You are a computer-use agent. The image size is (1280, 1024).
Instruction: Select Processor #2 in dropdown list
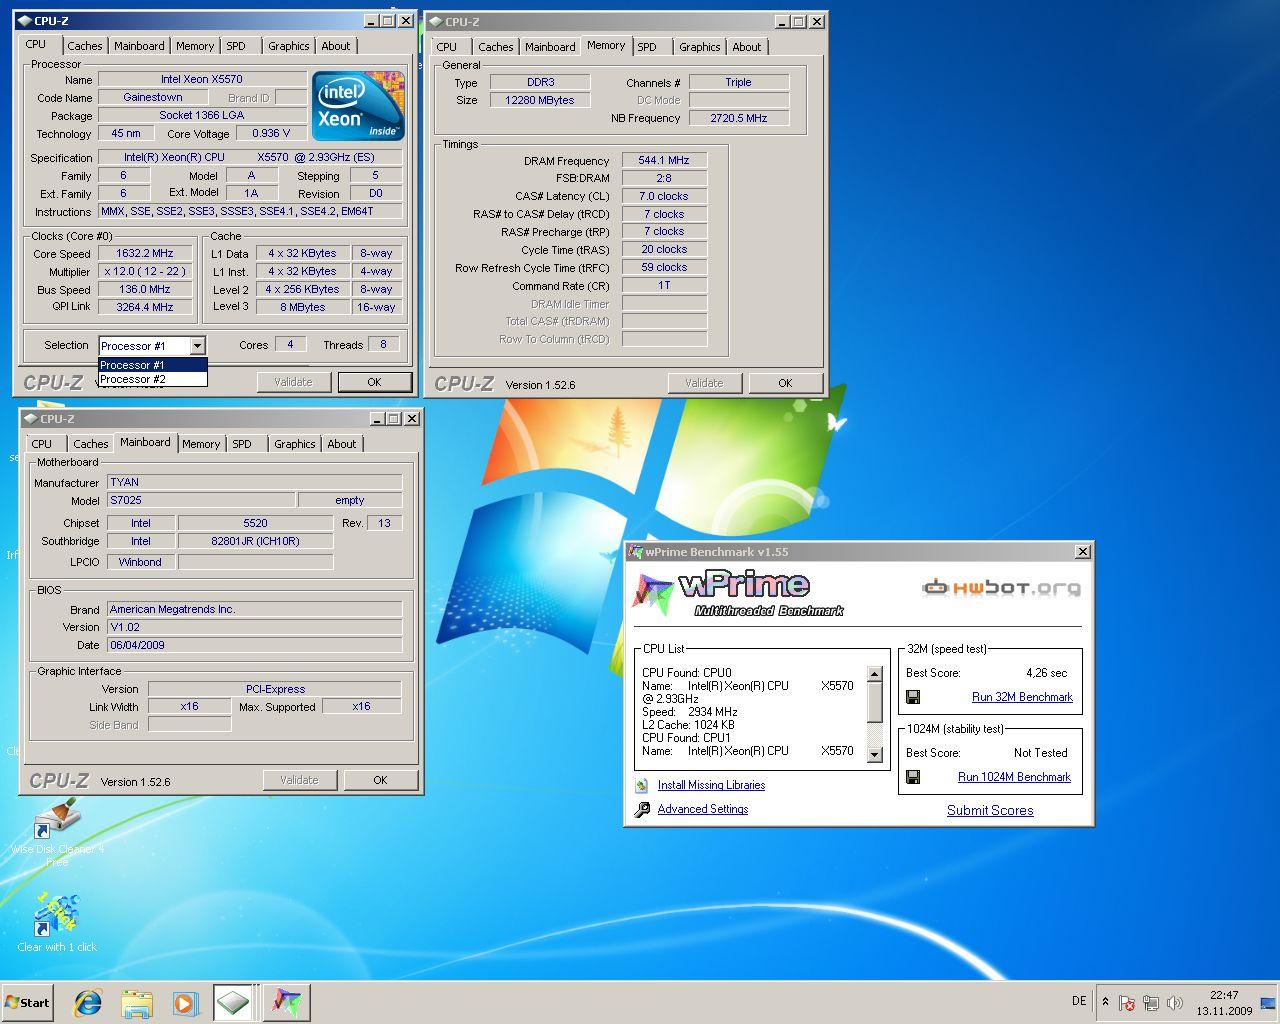click(x=152, y=379)
